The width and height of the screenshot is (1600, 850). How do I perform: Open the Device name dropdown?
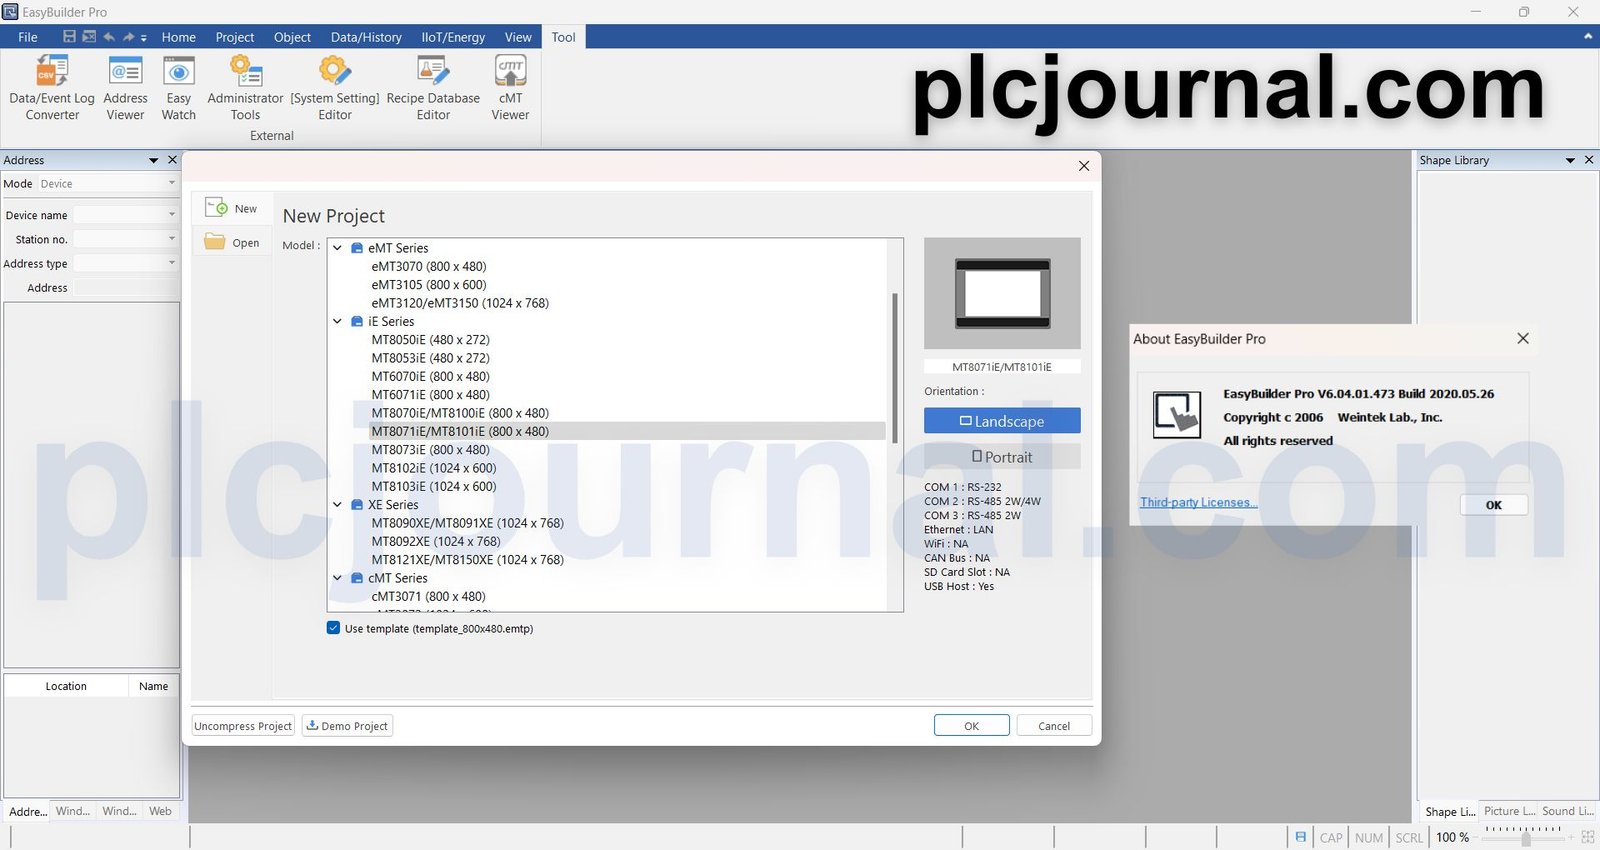(126, 215)
